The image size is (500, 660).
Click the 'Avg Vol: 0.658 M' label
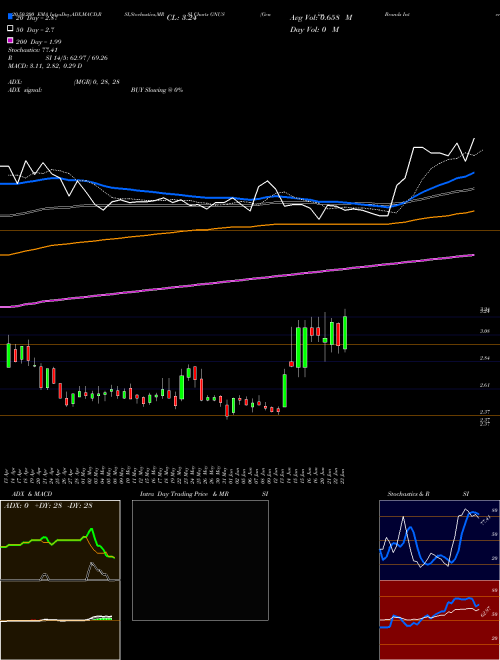point(321,18)
